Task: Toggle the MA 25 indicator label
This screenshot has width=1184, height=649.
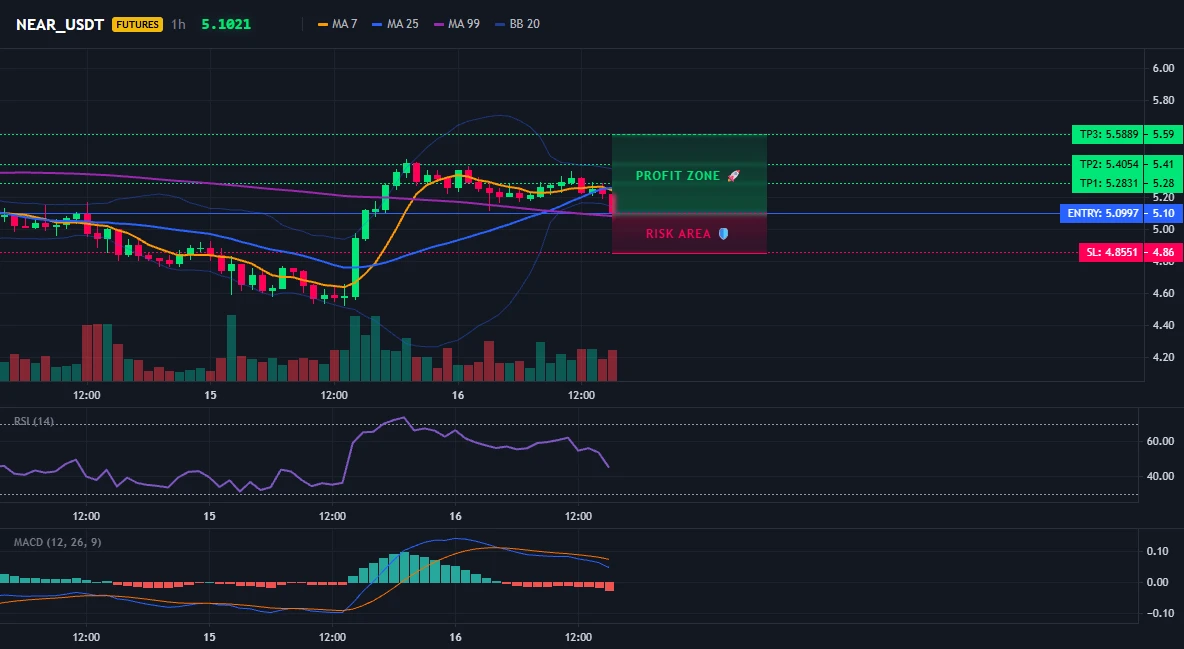Action: (402, 24)
